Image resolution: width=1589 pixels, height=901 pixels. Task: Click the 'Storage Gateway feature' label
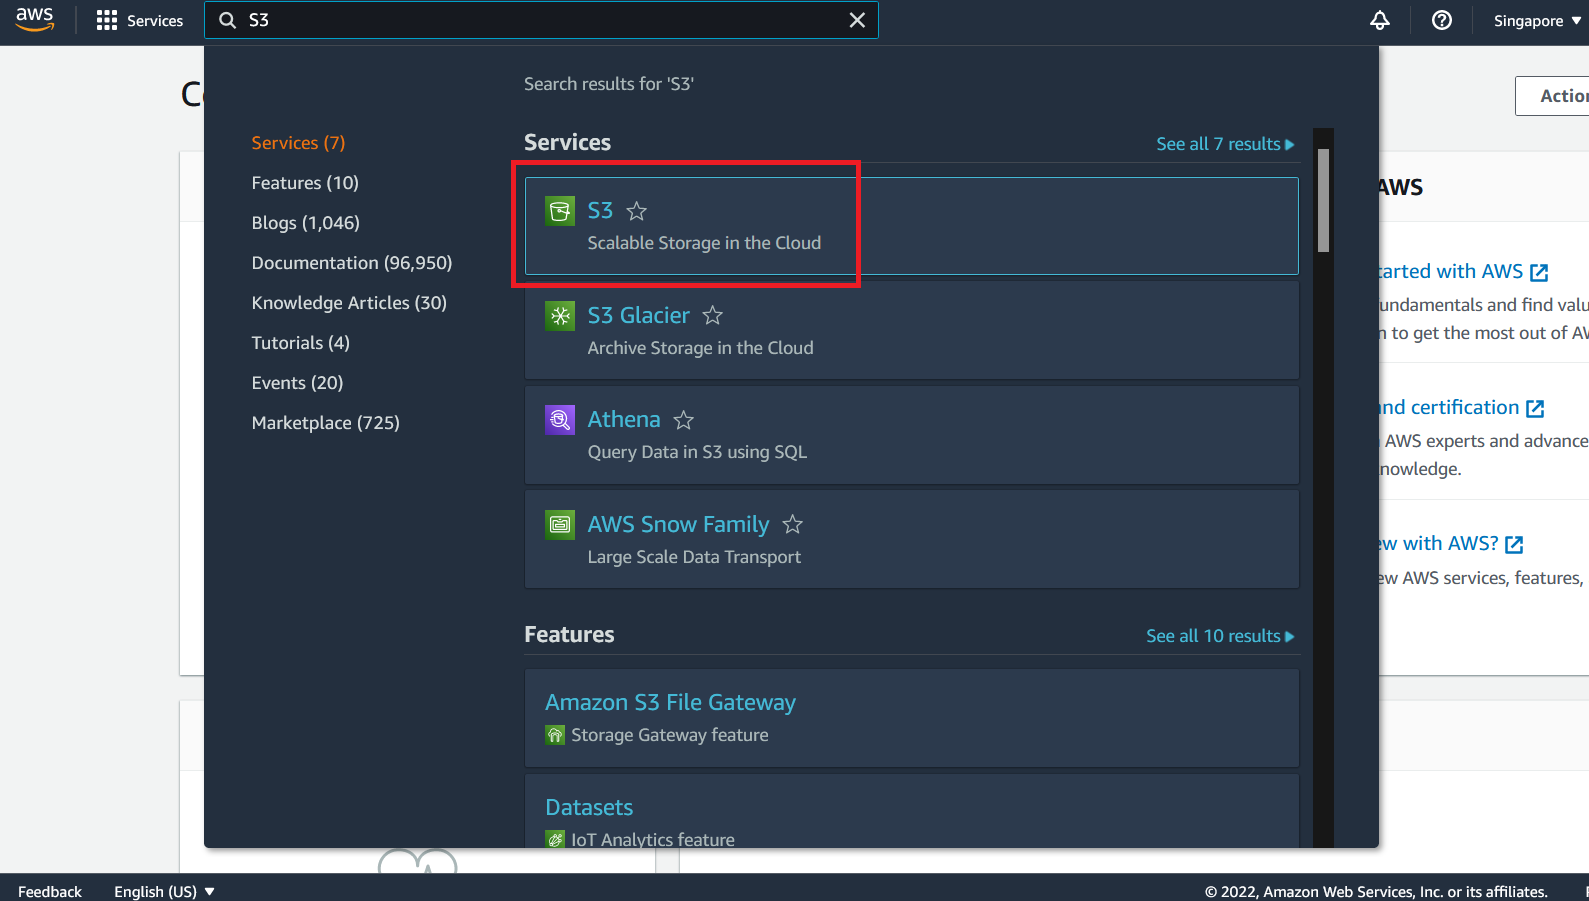pos(670,735)
